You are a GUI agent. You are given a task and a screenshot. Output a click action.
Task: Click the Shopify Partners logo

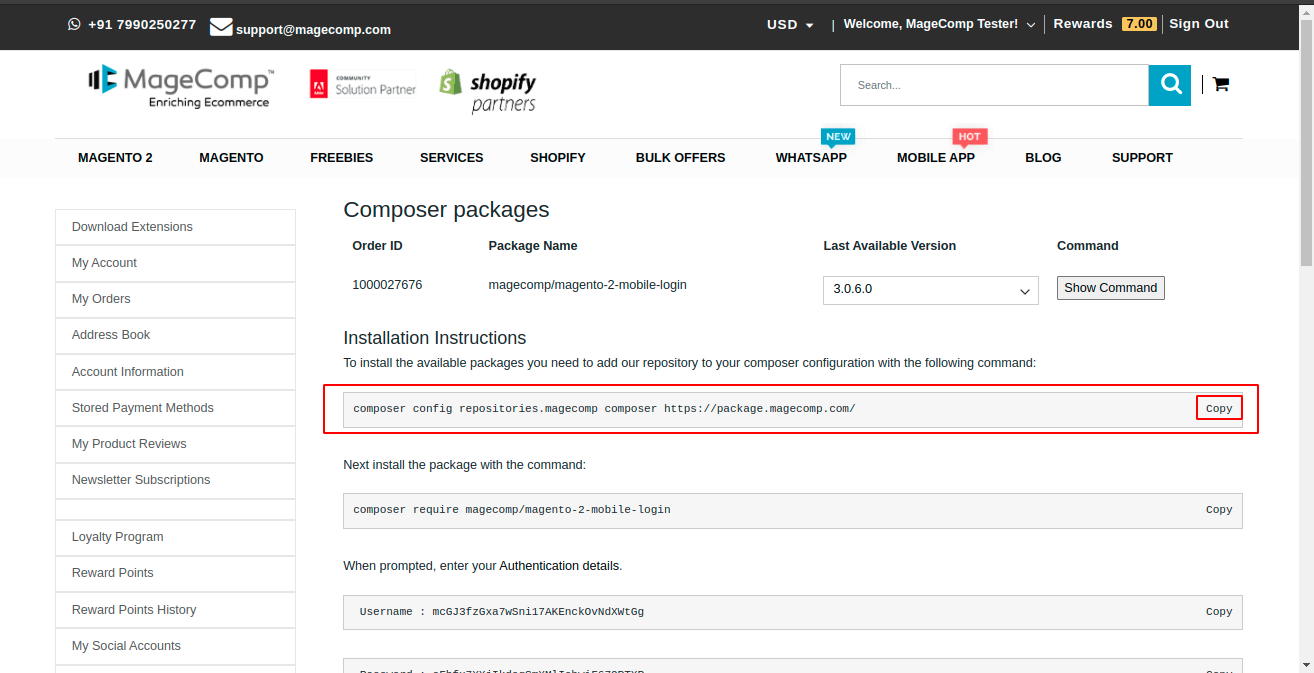pos(488,90)
